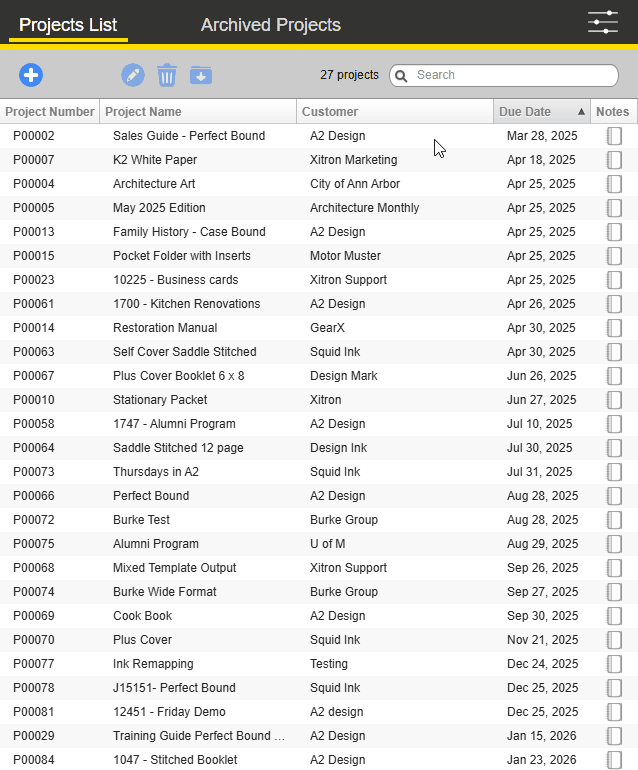The width and height of the screenshot is (638, 770).
Task: Click customer GearX
Action: click(327, 328)
